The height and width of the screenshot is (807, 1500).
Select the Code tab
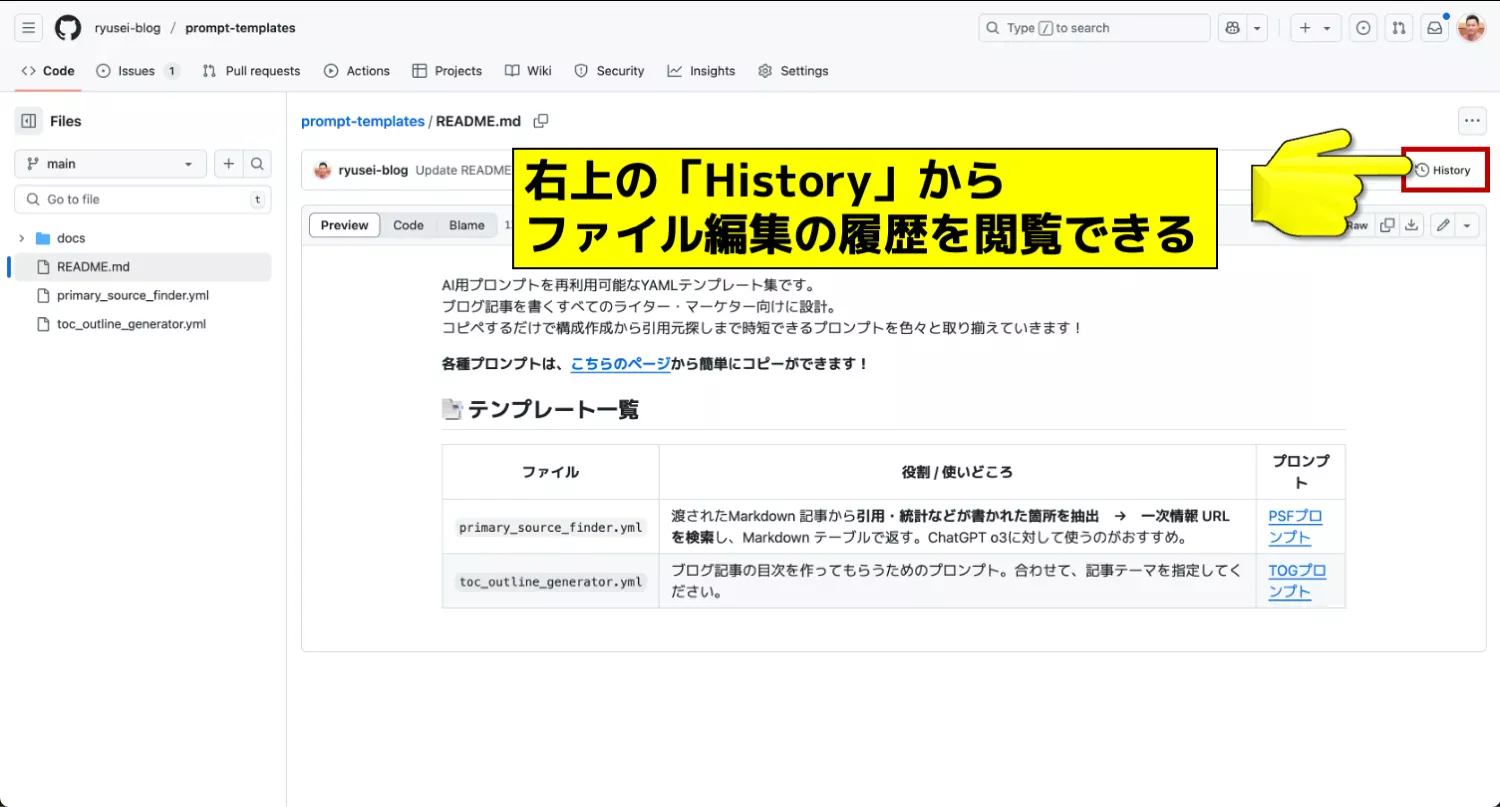click(48, 71)
